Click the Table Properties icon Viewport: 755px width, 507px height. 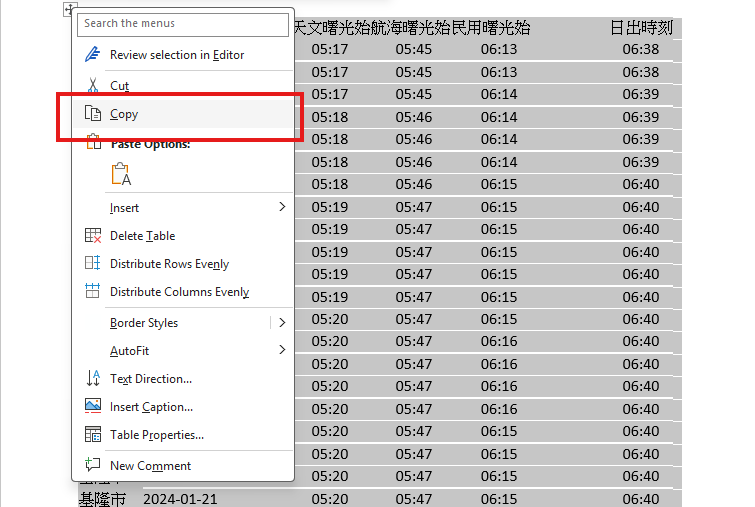(x=93, y=435)
